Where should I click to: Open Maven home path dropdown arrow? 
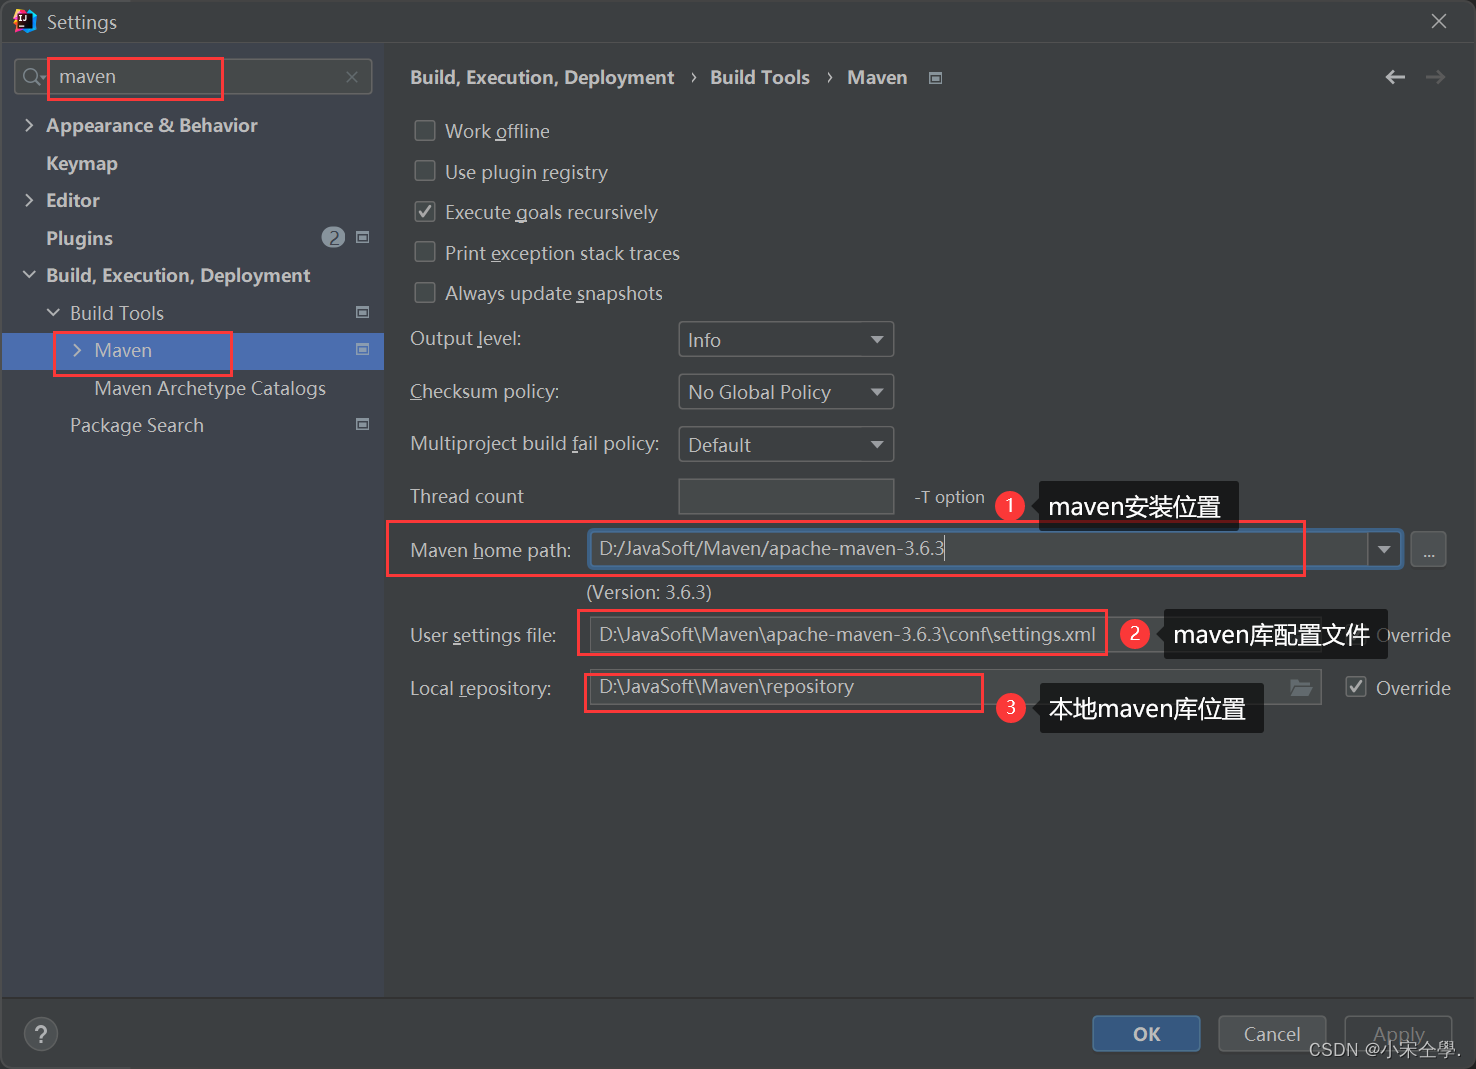(1384, 549)
